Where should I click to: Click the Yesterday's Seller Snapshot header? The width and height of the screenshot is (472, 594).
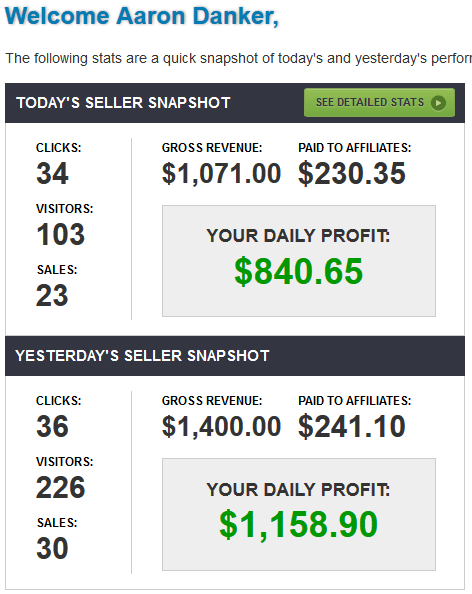point(142,356)
